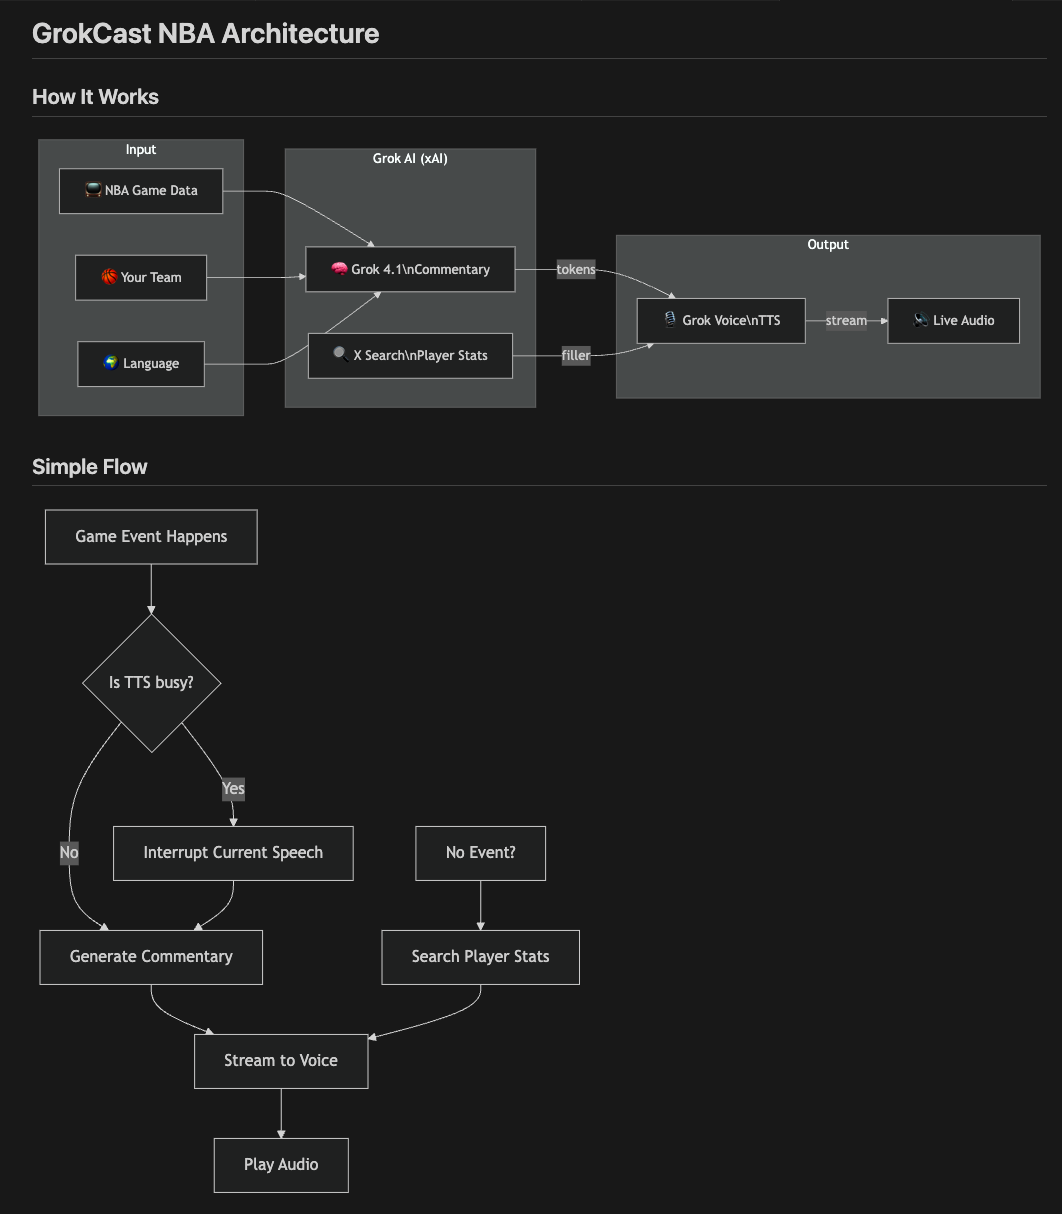Image resolution: width=1062 pixels, height=1214 pixels.
Task: Select the X Search Player Stats node
Action: point(410,355)
